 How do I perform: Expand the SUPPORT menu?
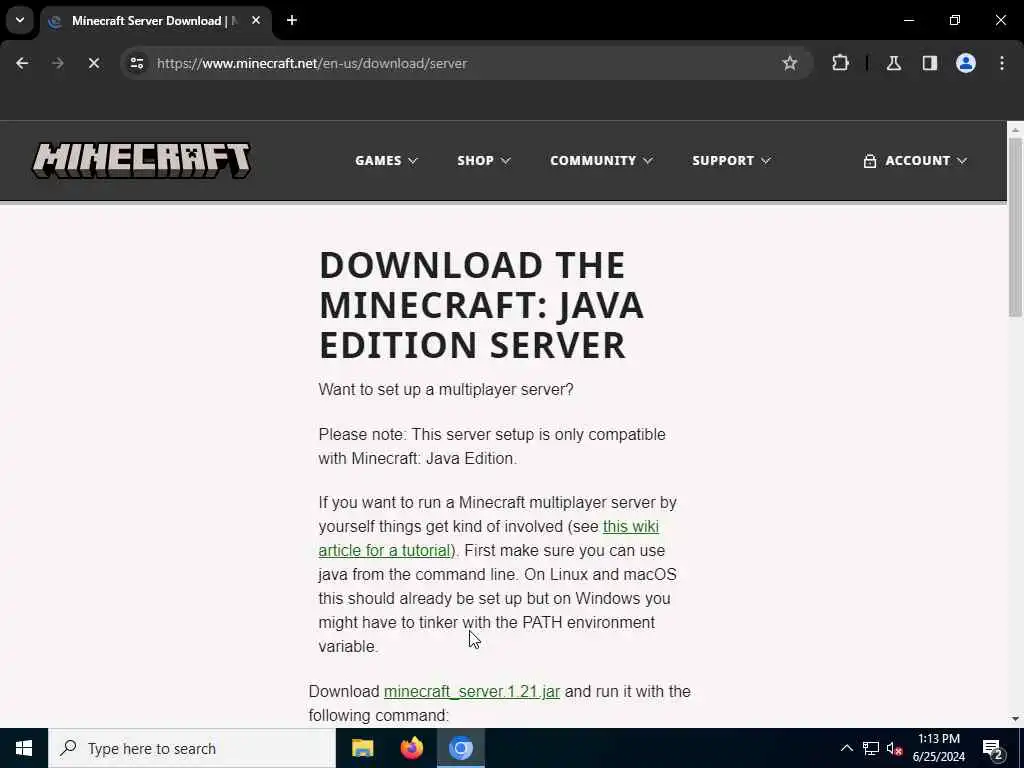(x=731, y=161)
